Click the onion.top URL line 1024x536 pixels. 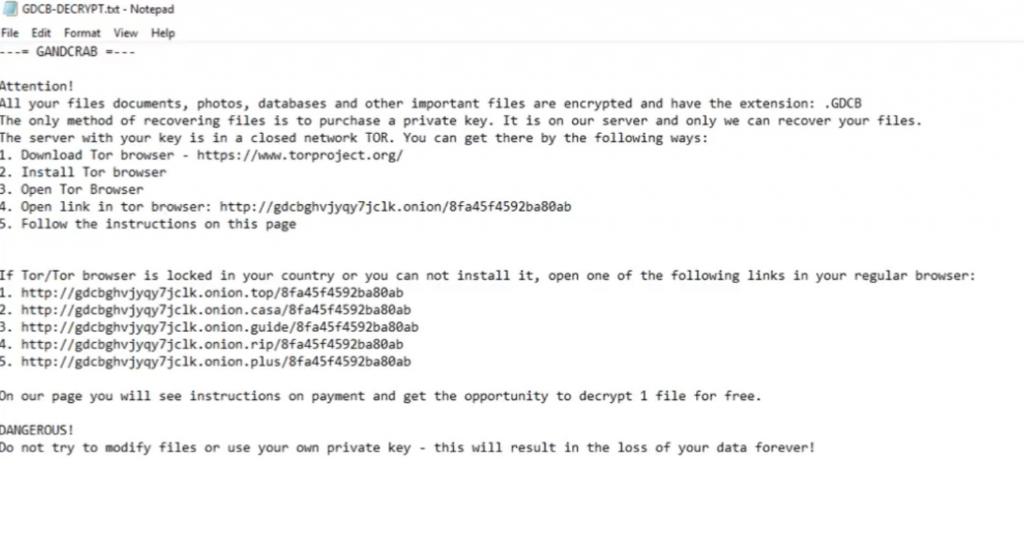pyautogui.click(x=212, y=293)
